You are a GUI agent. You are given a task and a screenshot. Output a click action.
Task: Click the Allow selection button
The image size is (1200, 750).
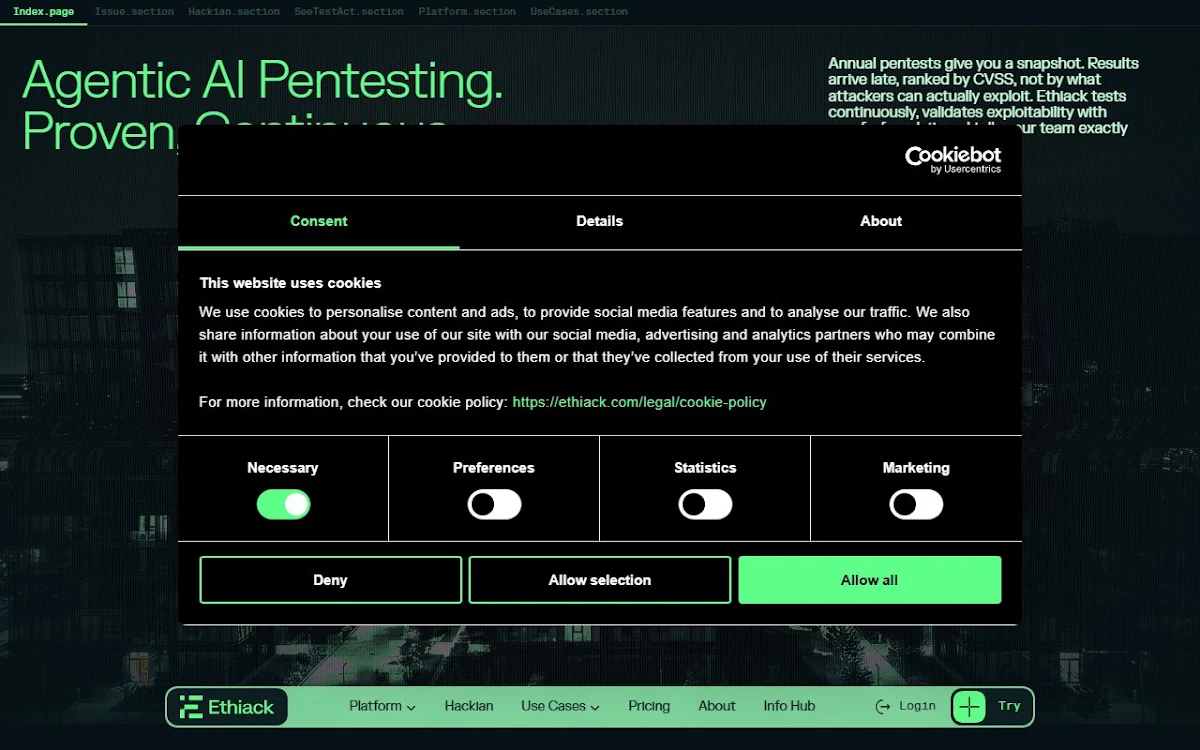click(x=600, y=580)
